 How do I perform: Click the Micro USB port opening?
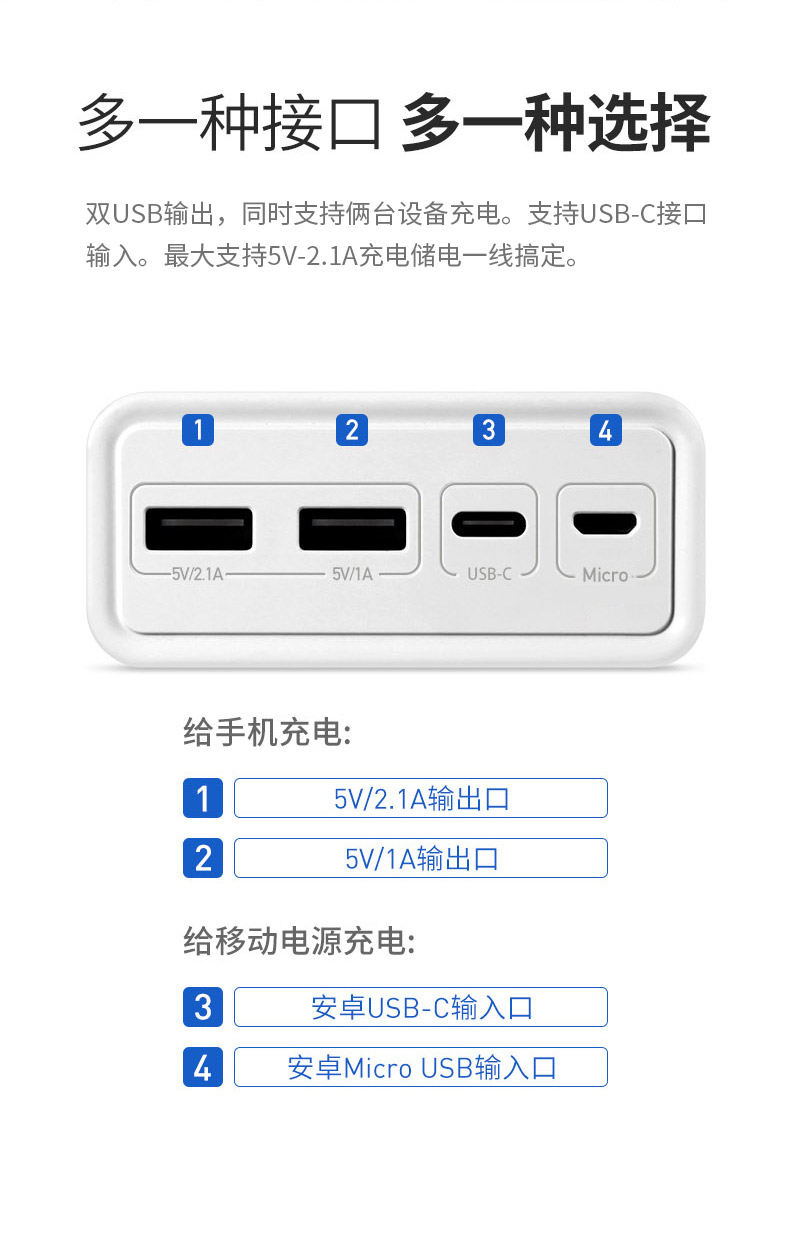tap(605, 524)
